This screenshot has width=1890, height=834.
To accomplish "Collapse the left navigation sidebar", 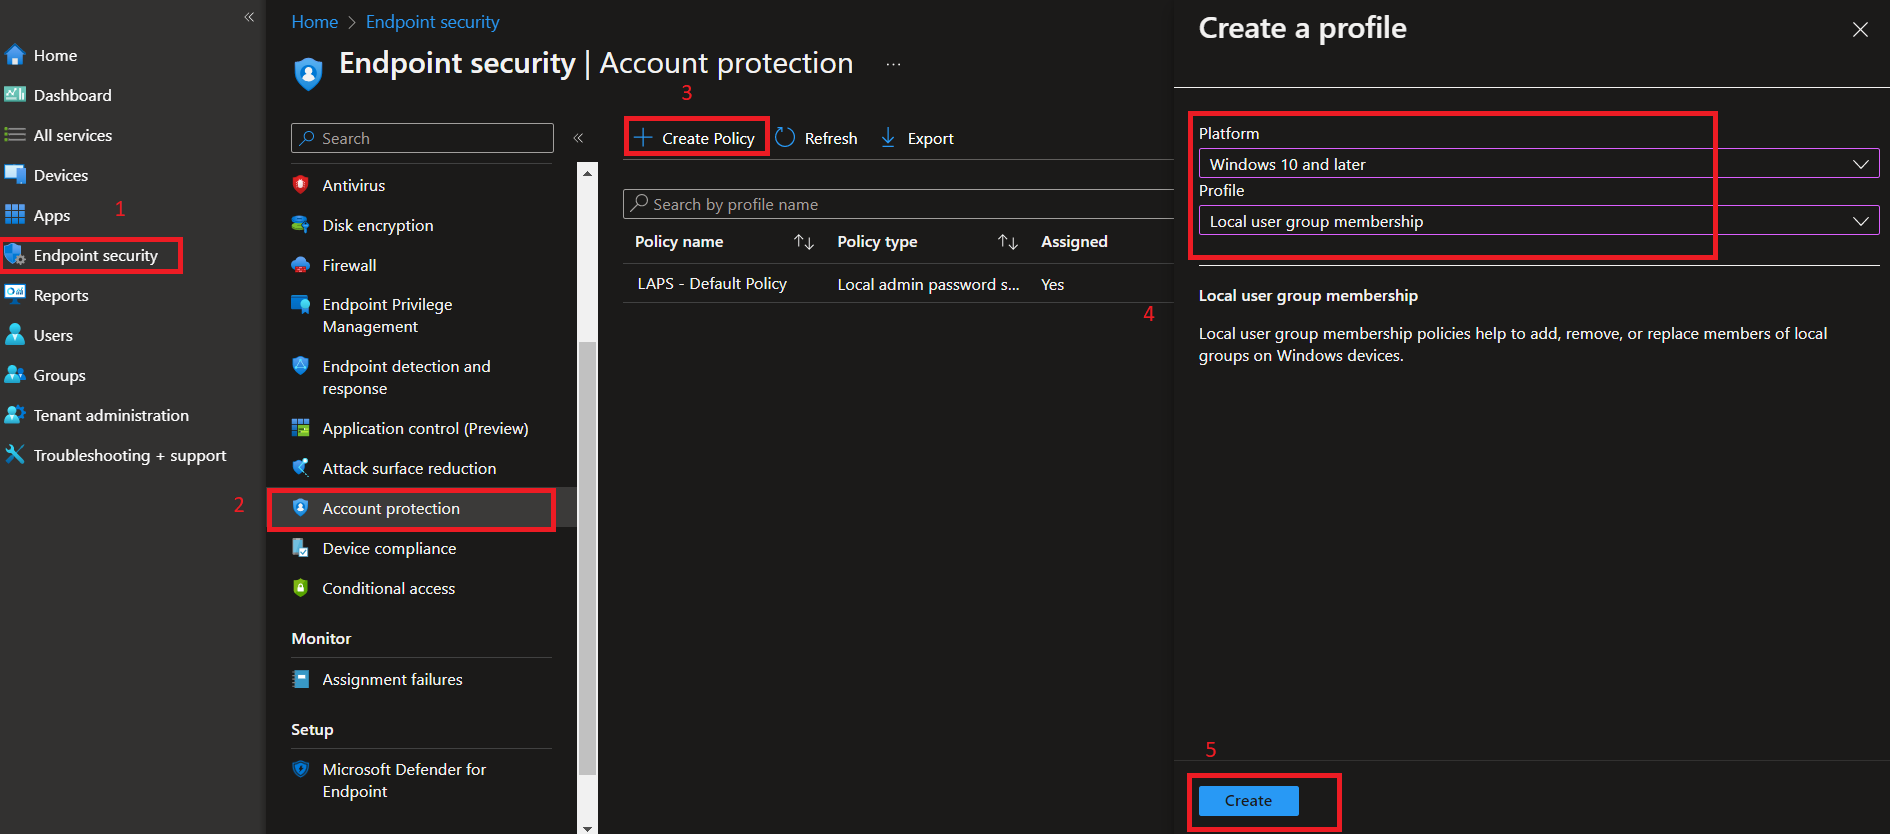I will [x=249, y=17].
